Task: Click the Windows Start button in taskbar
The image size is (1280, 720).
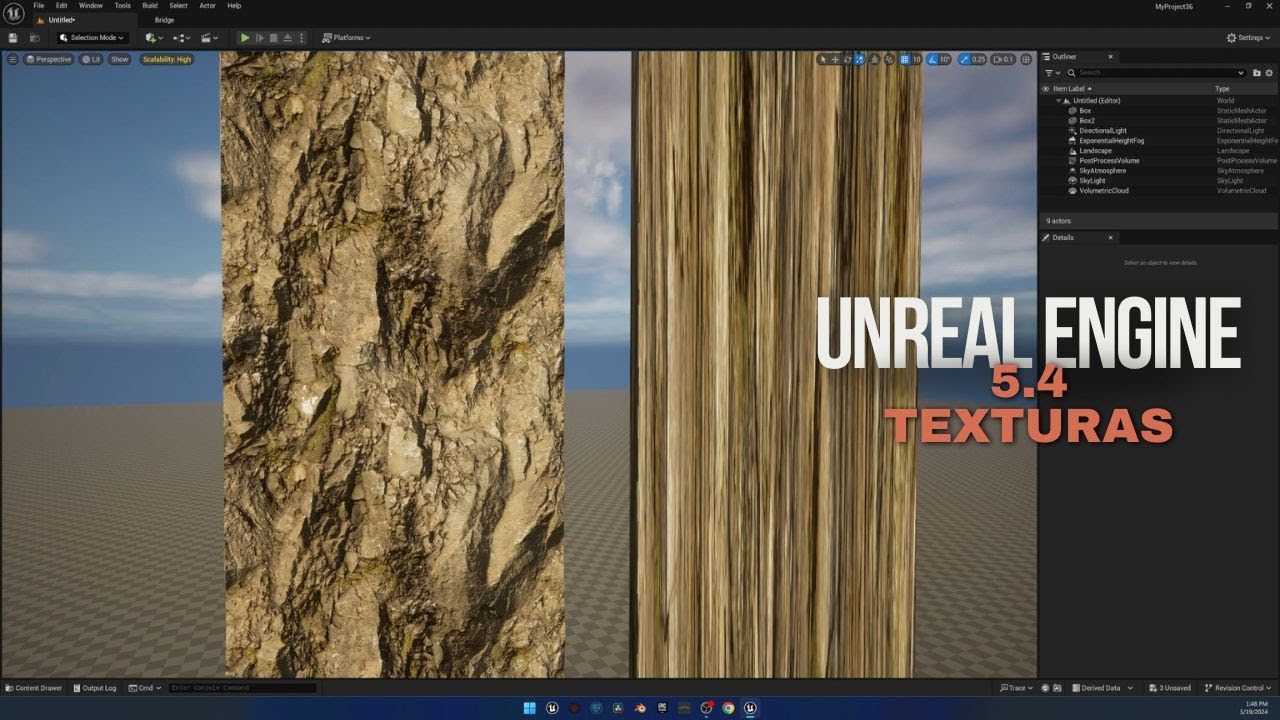Action: tap(529, 708)
